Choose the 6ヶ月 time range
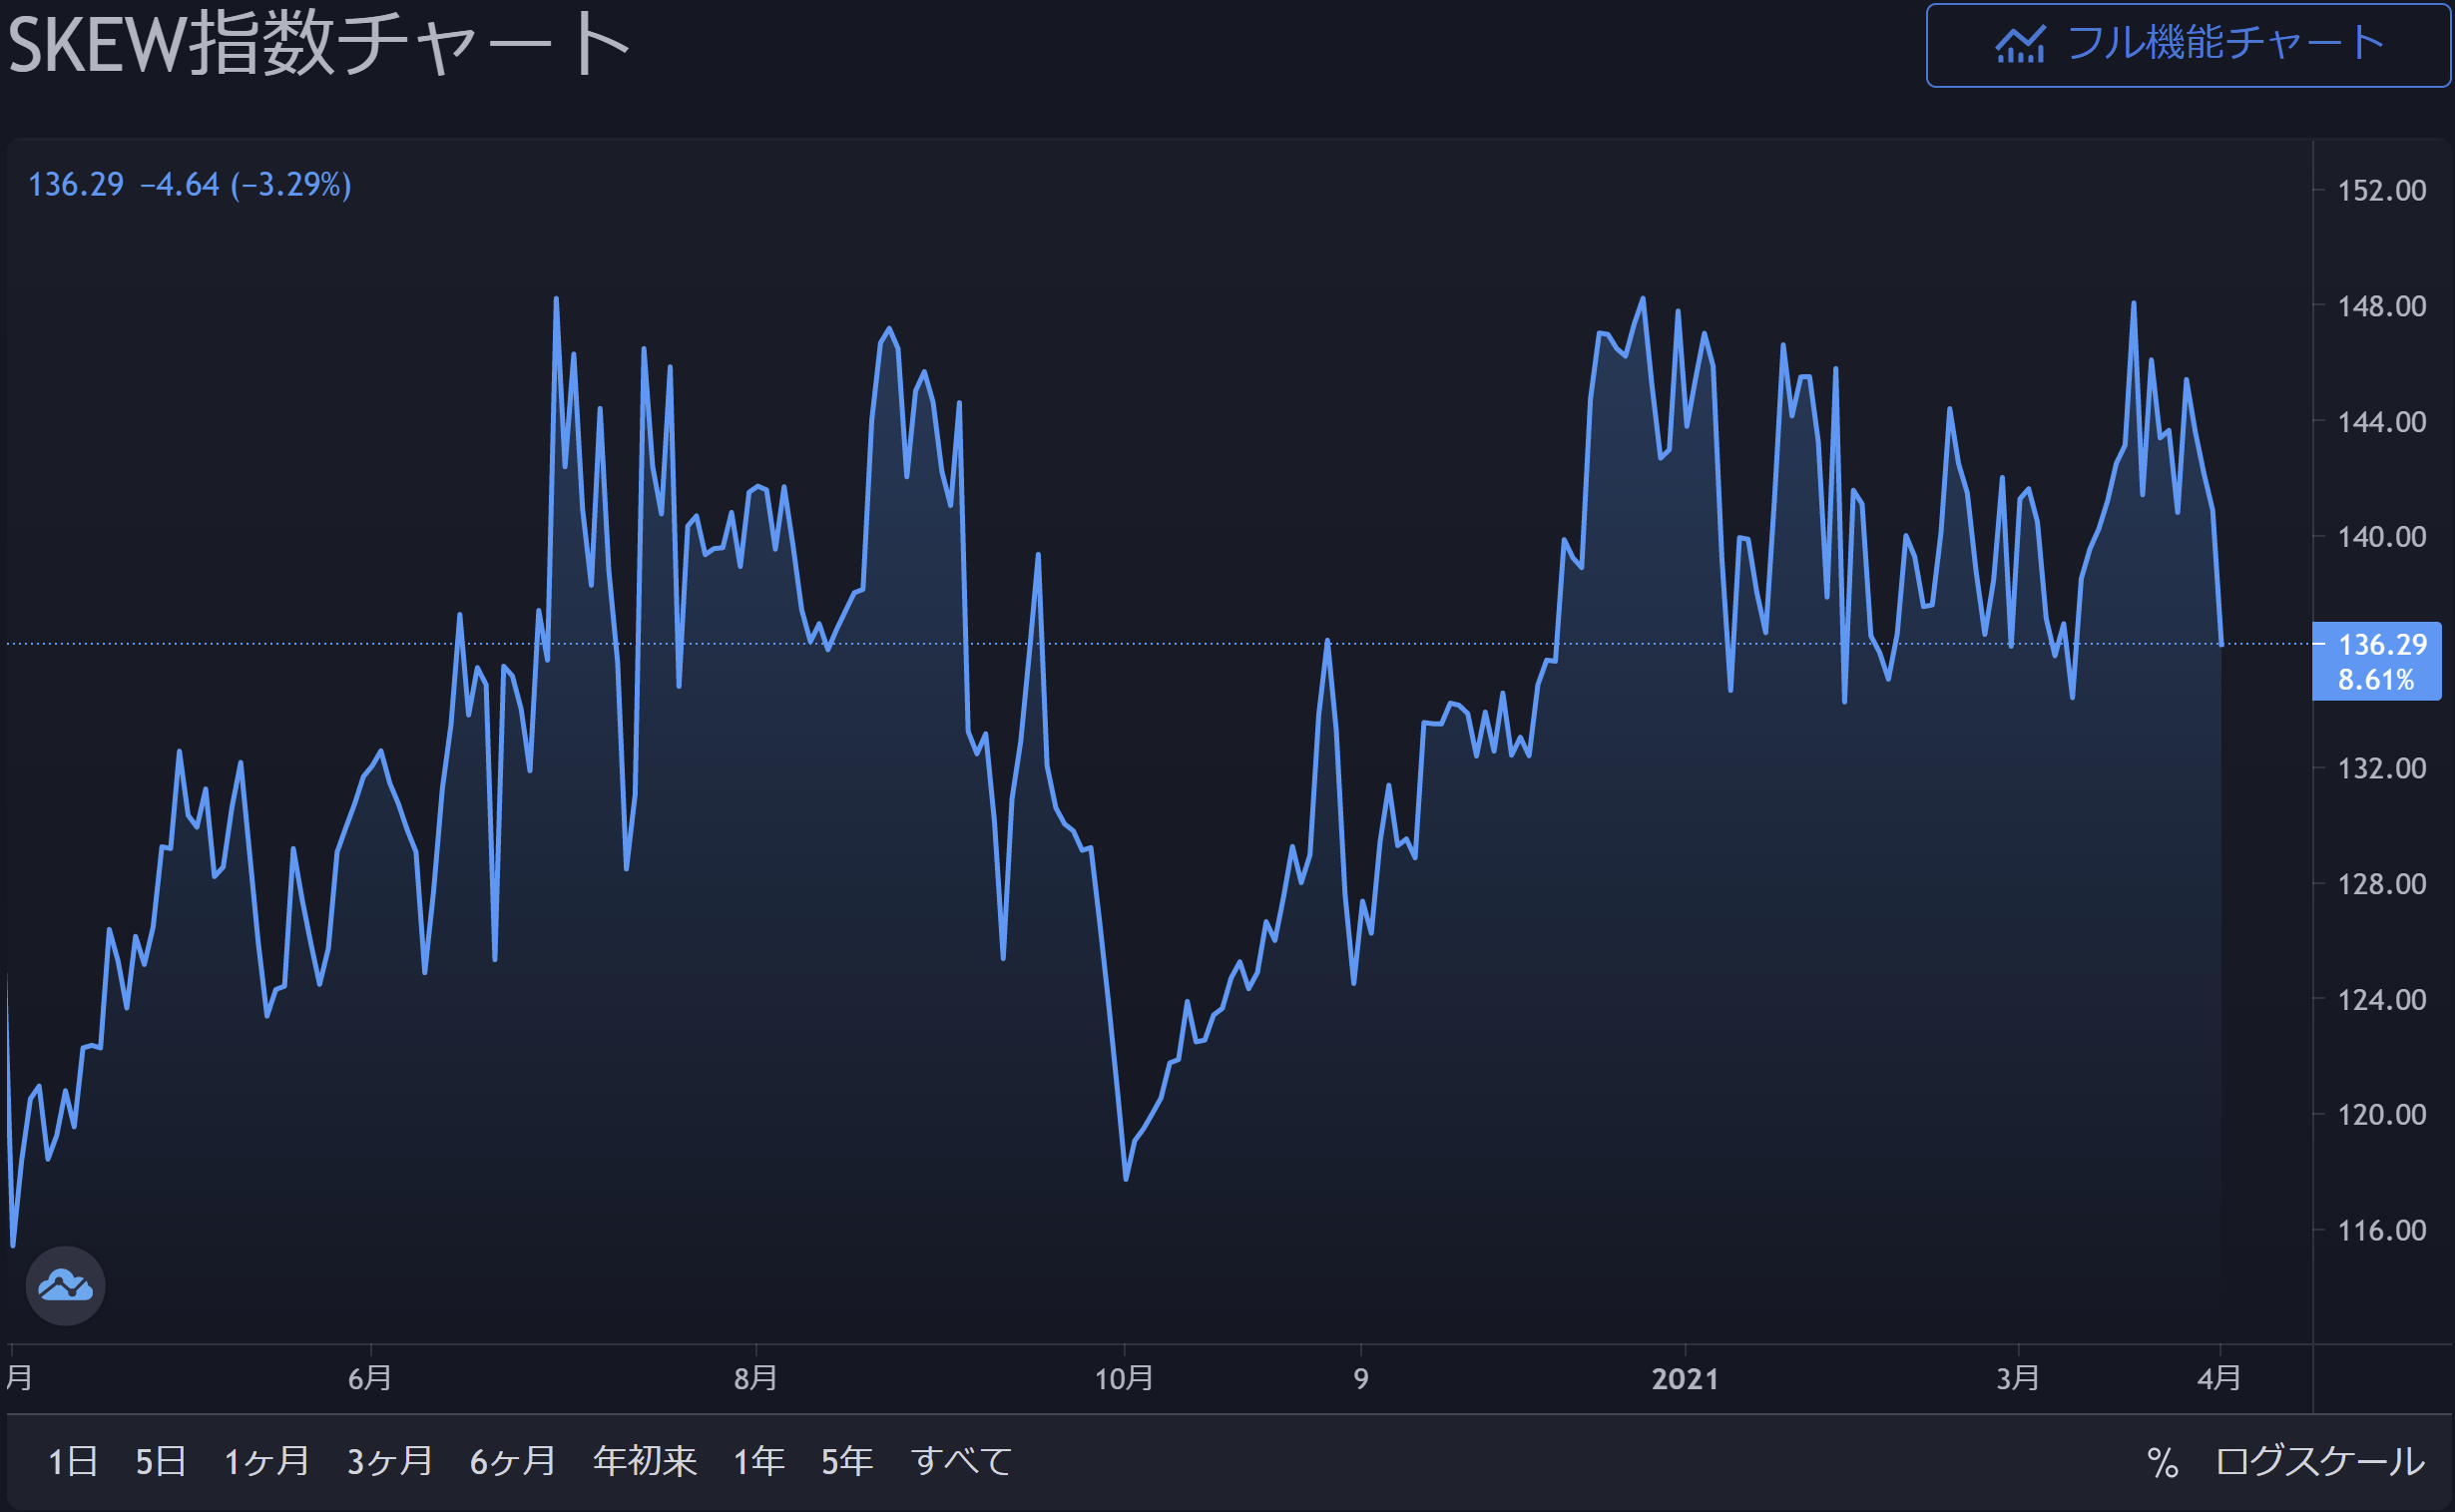 [512, 1462]
